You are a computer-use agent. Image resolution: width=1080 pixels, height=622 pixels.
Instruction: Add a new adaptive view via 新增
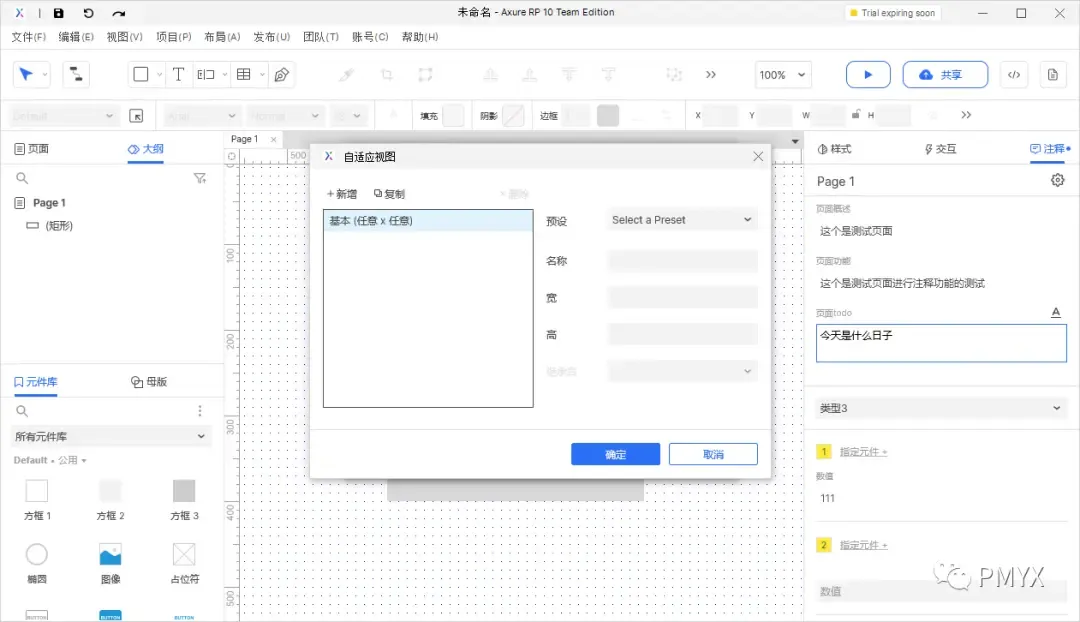pos(341,193)
